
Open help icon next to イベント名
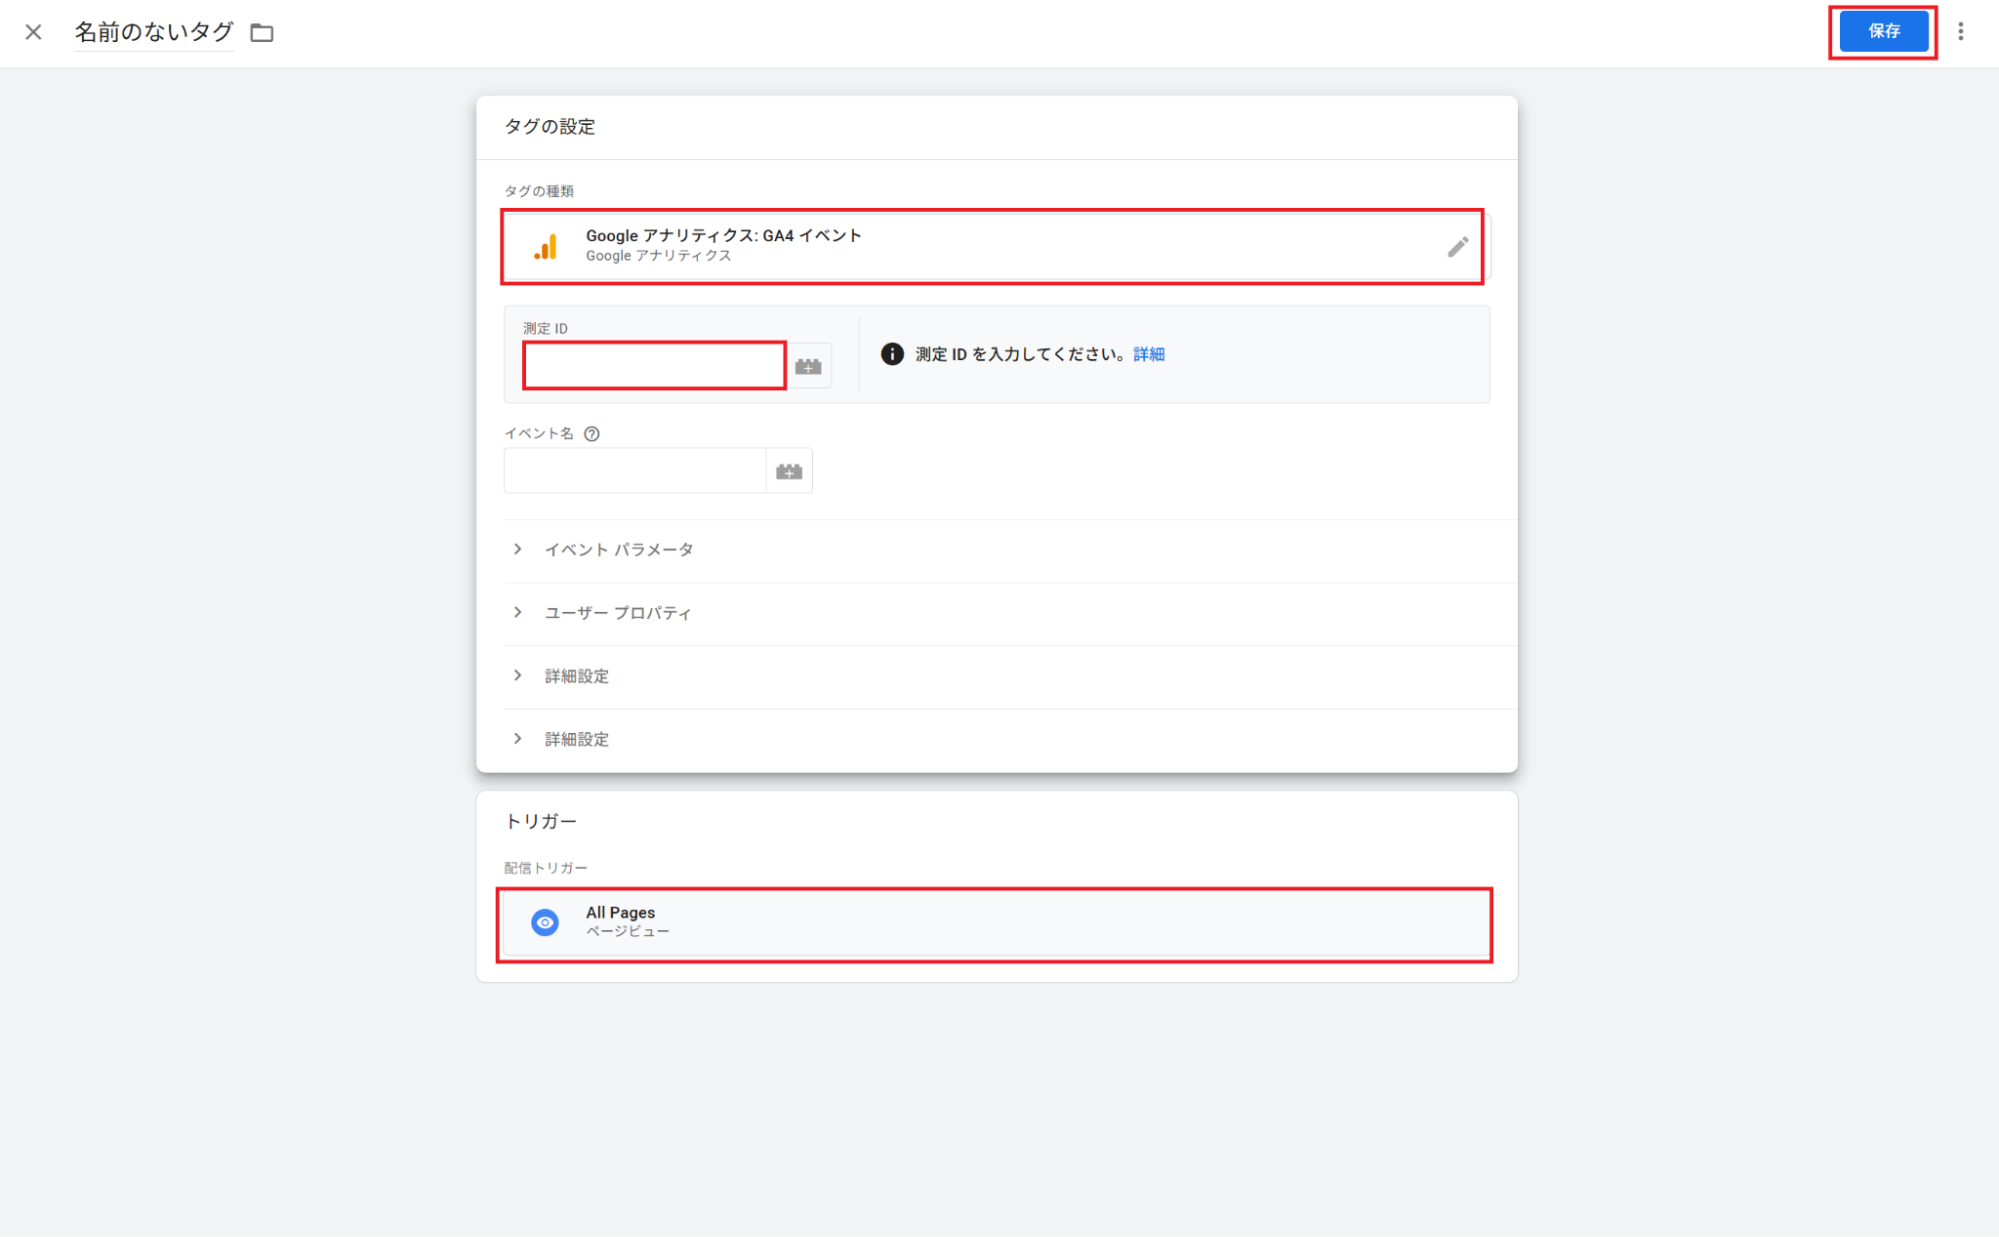pos(592,433)
